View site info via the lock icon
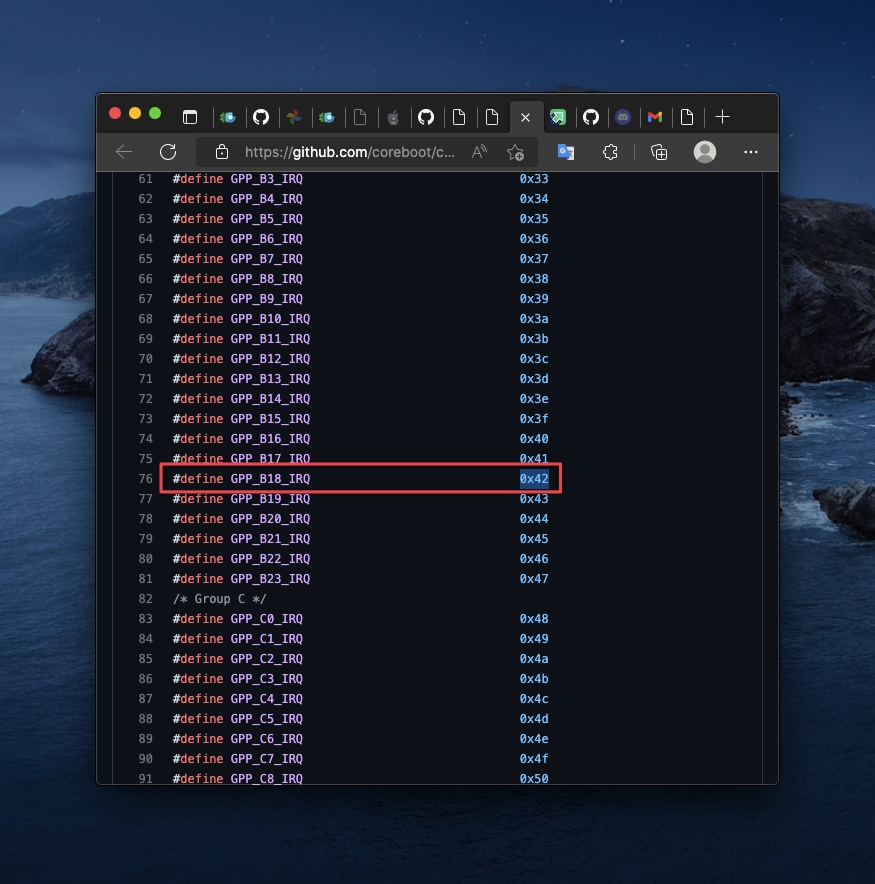The height and width of the screenshot is (884, 875). [222, 152]
